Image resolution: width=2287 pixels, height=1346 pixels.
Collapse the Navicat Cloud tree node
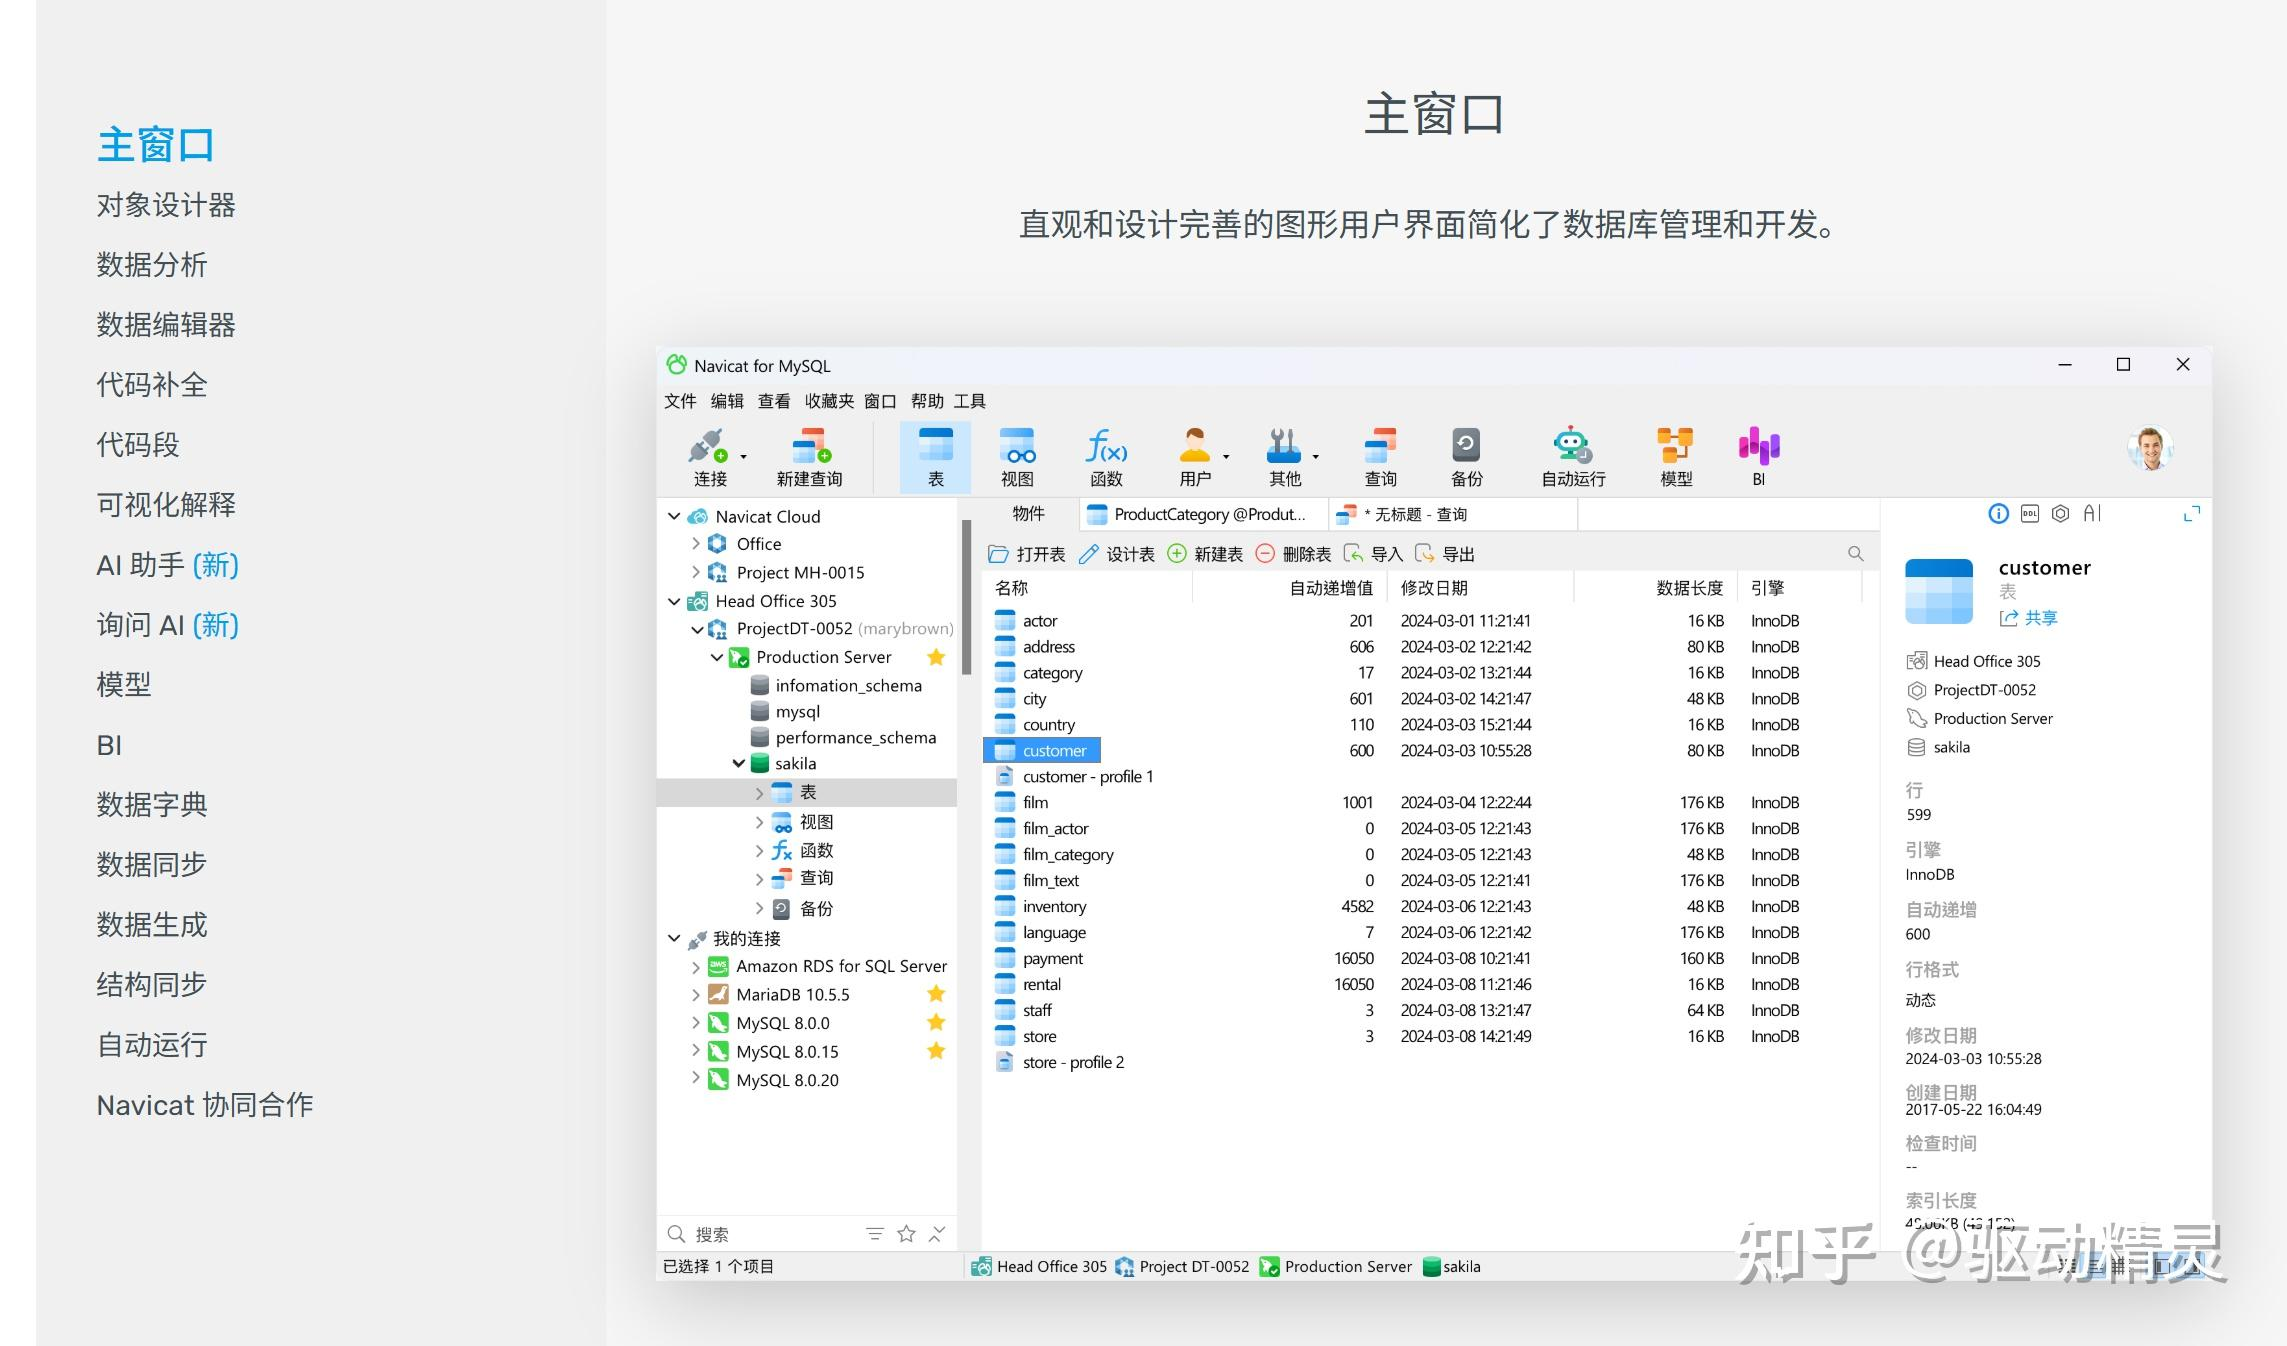pos(674,516)
